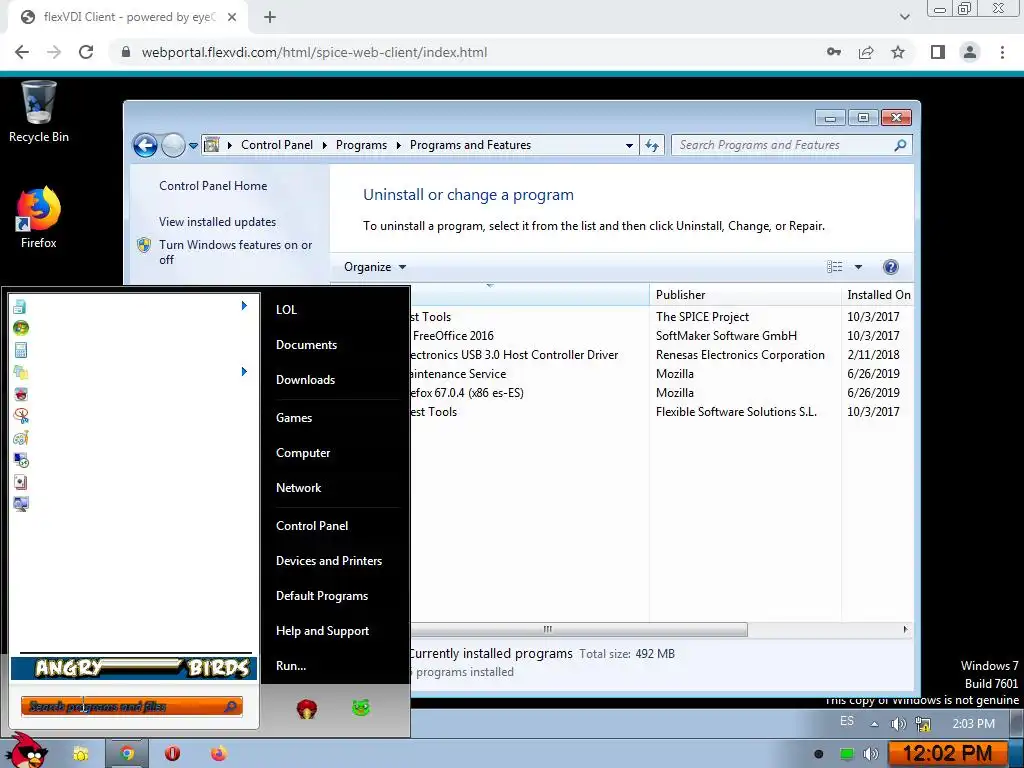Click the network warning icon in remote tray
Image resolution: width=1024 pixels, height=768 pixels.
pyautogui.click(x=923, y=724)
